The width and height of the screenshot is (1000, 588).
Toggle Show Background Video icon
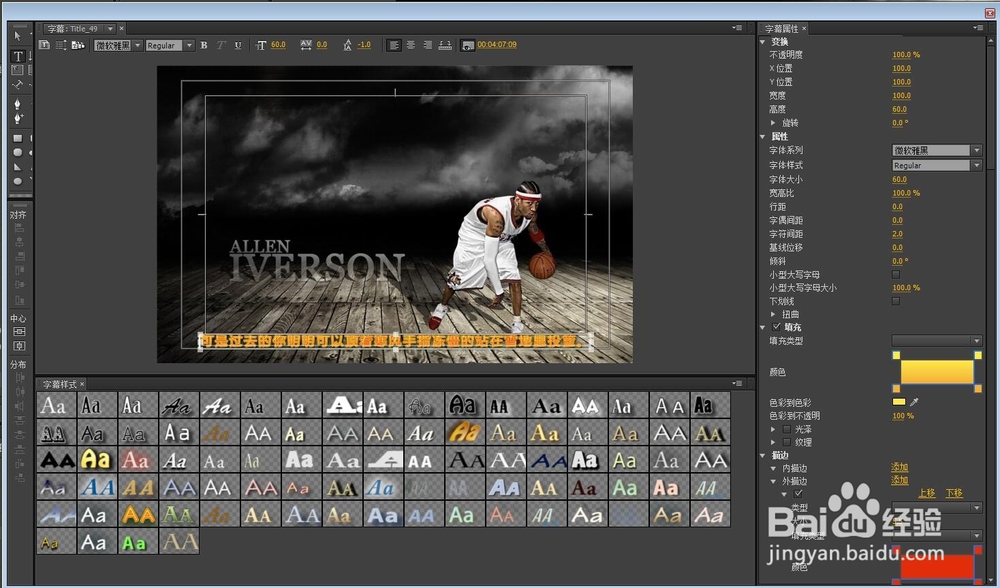(x=468, y=45)
